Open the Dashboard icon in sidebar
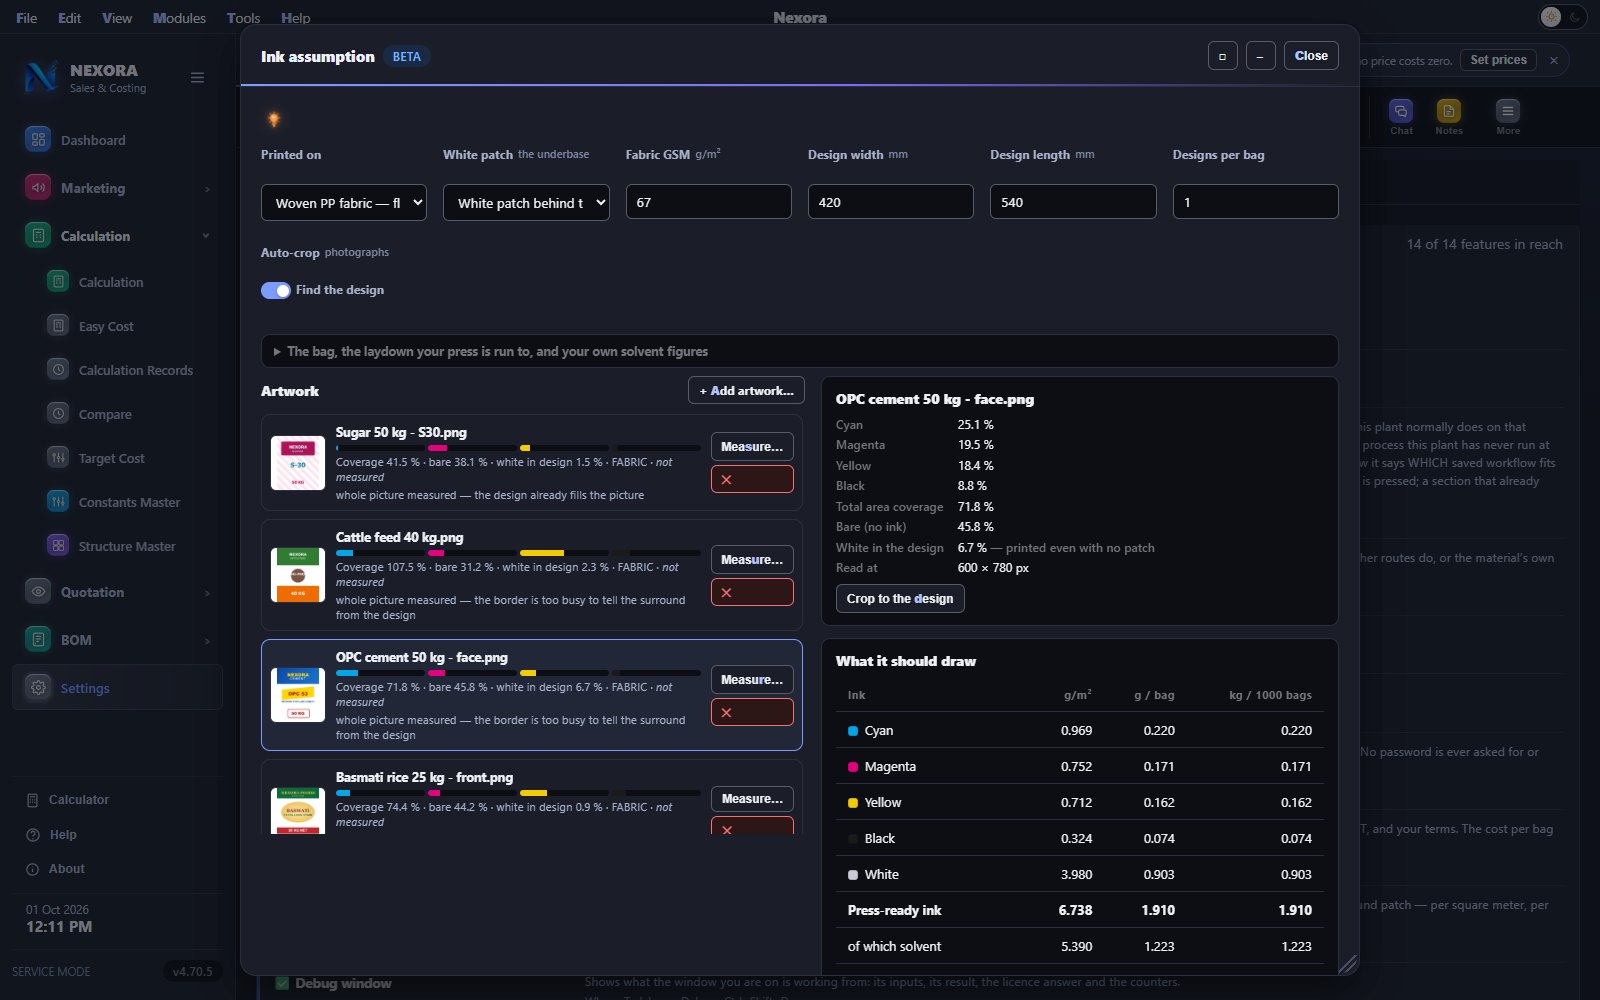 (38, 140)
